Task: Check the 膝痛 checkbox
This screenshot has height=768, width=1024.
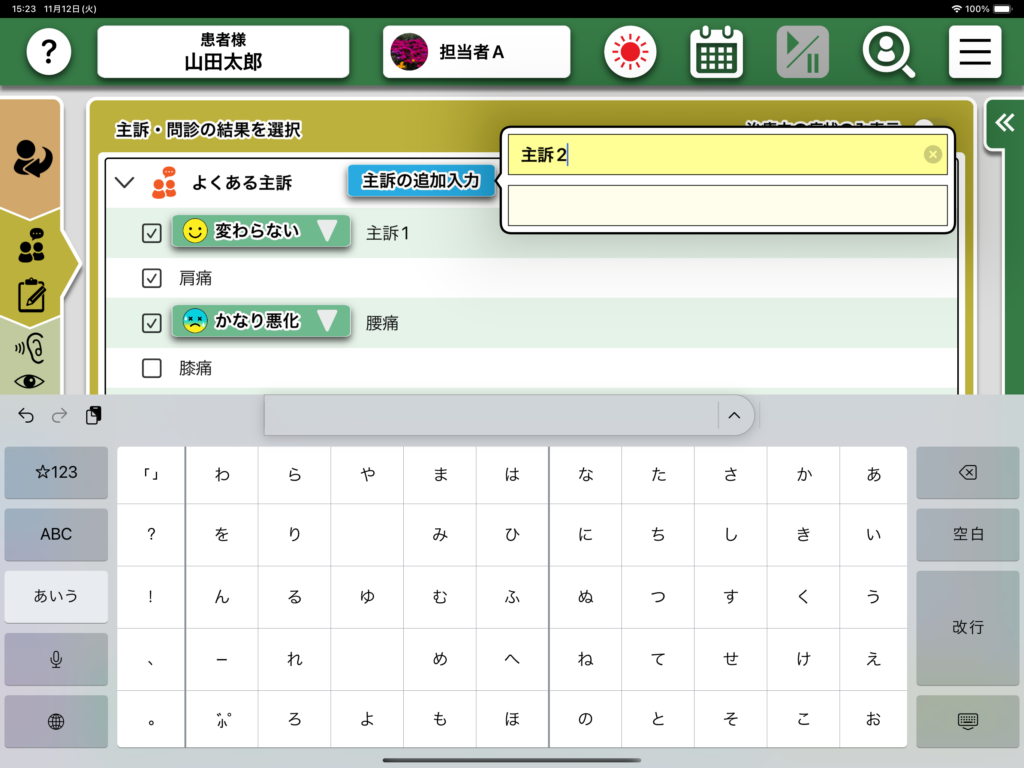Action: tap(152, 368)
